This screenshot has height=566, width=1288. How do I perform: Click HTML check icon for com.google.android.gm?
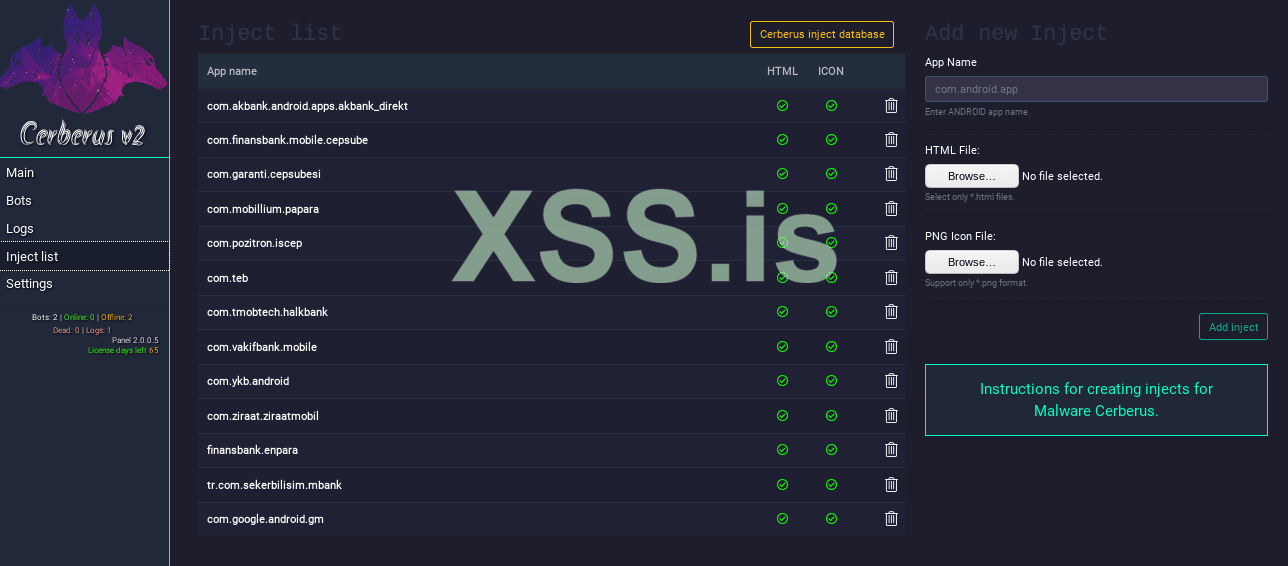pyautogui.click(x=782, y=519)
